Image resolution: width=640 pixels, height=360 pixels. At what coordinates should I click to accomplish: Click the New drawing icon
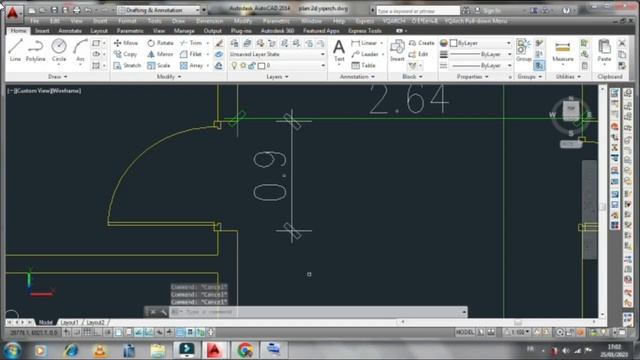(32, 10)
